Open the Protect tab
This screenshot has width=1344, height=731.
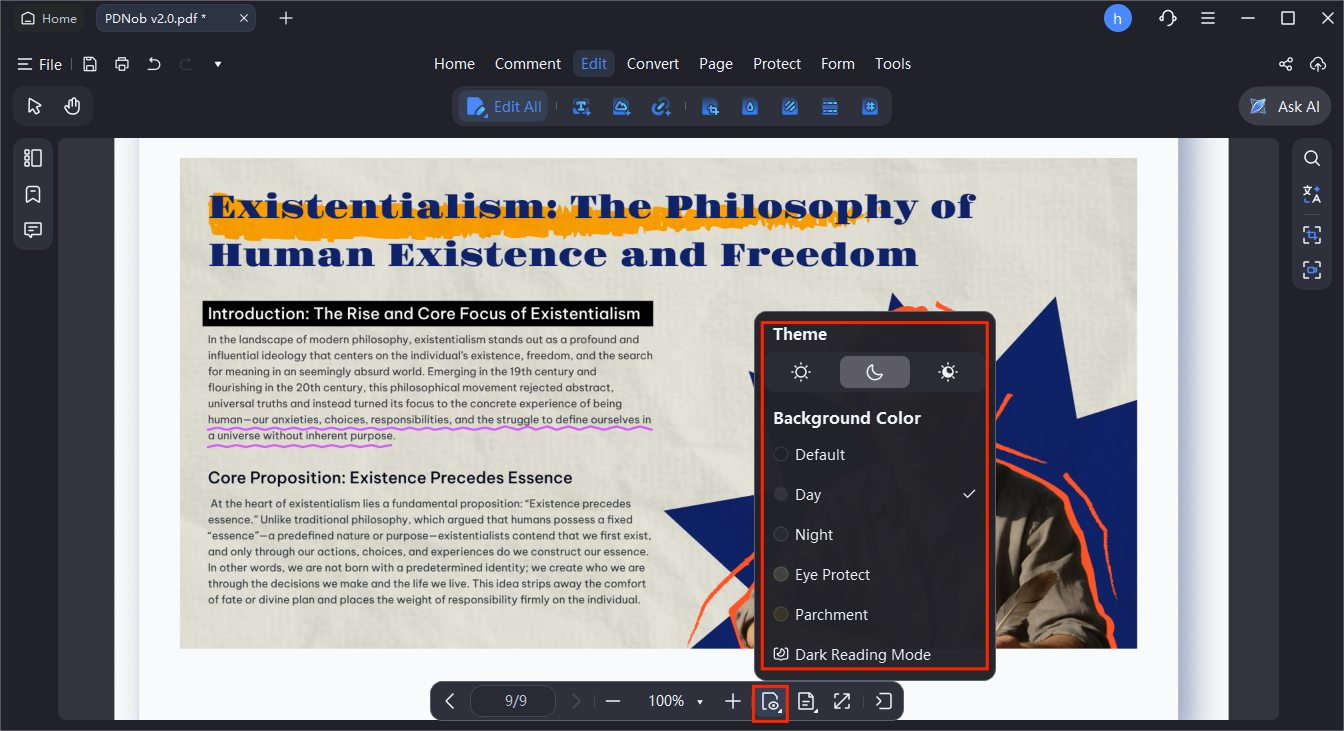tap(777, 64)
